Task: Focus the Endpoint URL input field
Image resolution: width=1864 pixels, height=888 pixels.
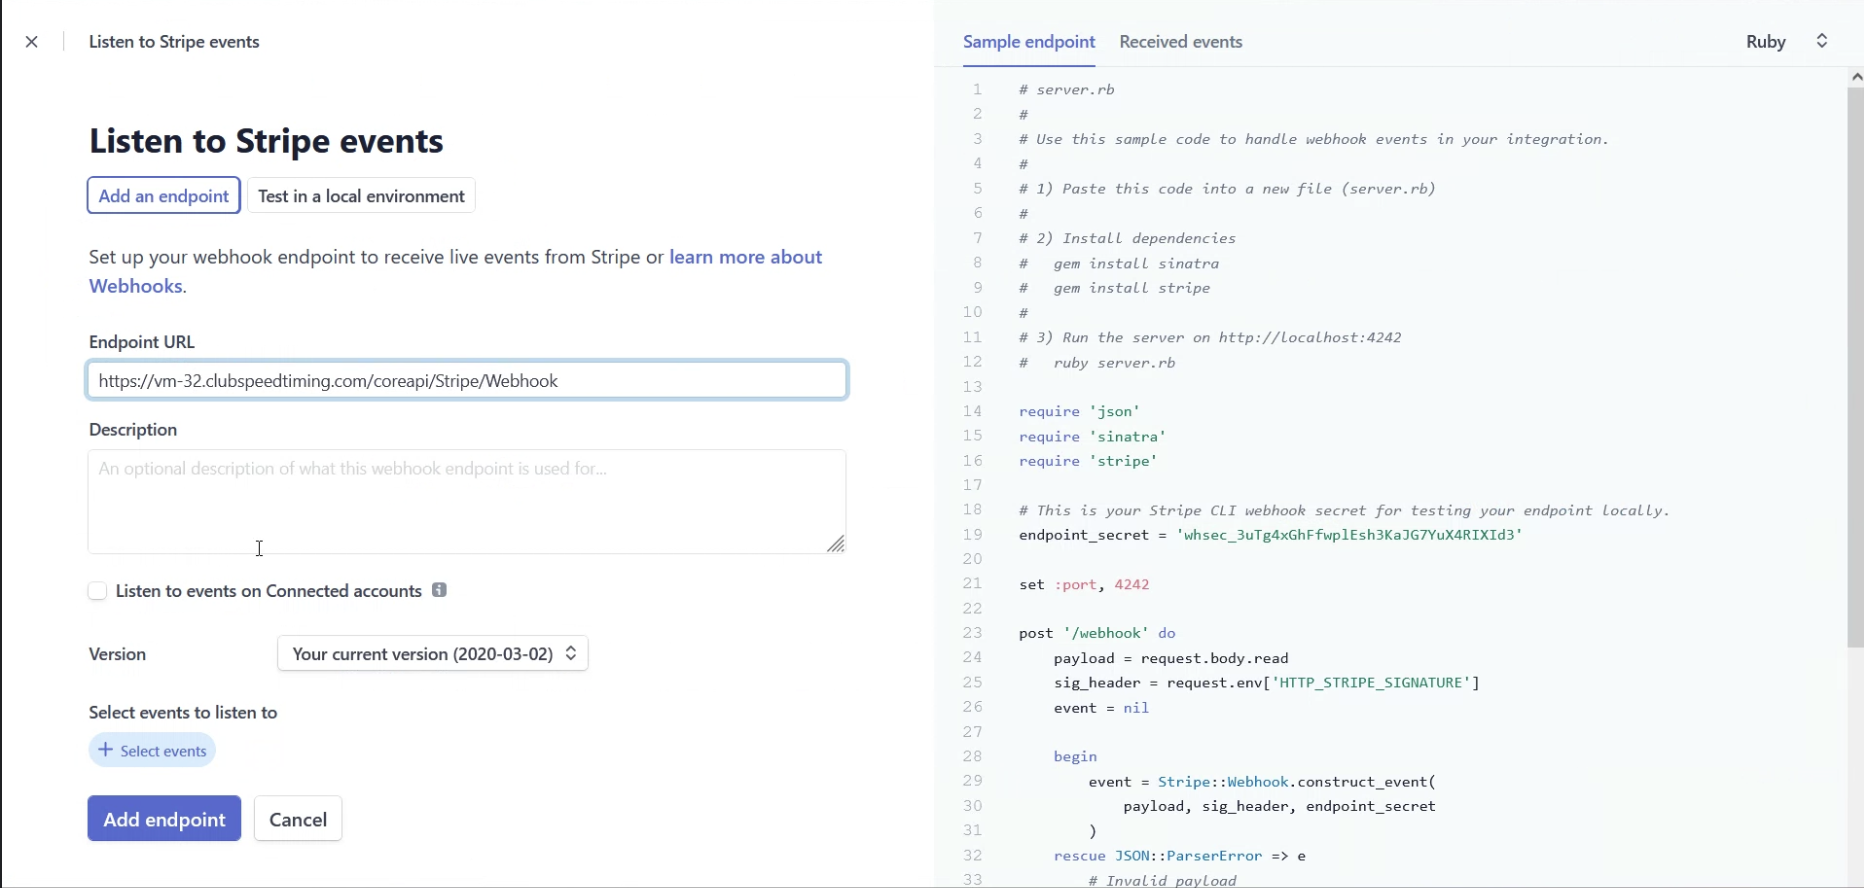Action: coord(467,380)
